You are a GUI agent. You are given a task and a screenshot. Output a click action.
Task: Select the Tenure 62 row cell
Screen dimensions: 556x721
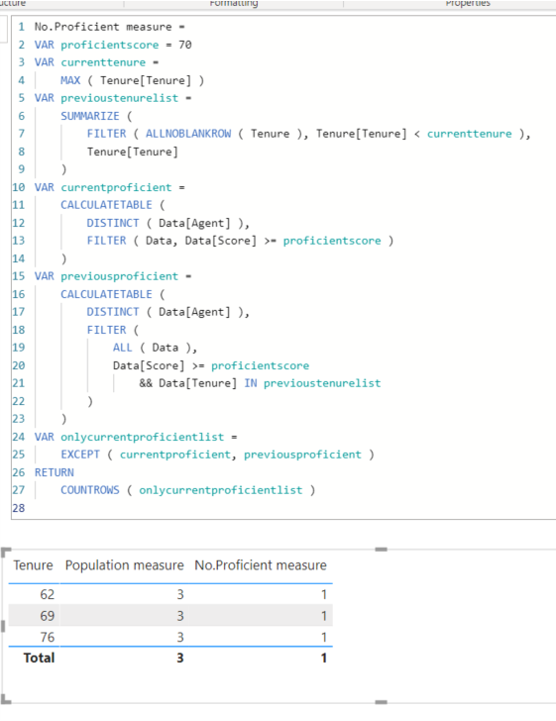tap(47, 595)
